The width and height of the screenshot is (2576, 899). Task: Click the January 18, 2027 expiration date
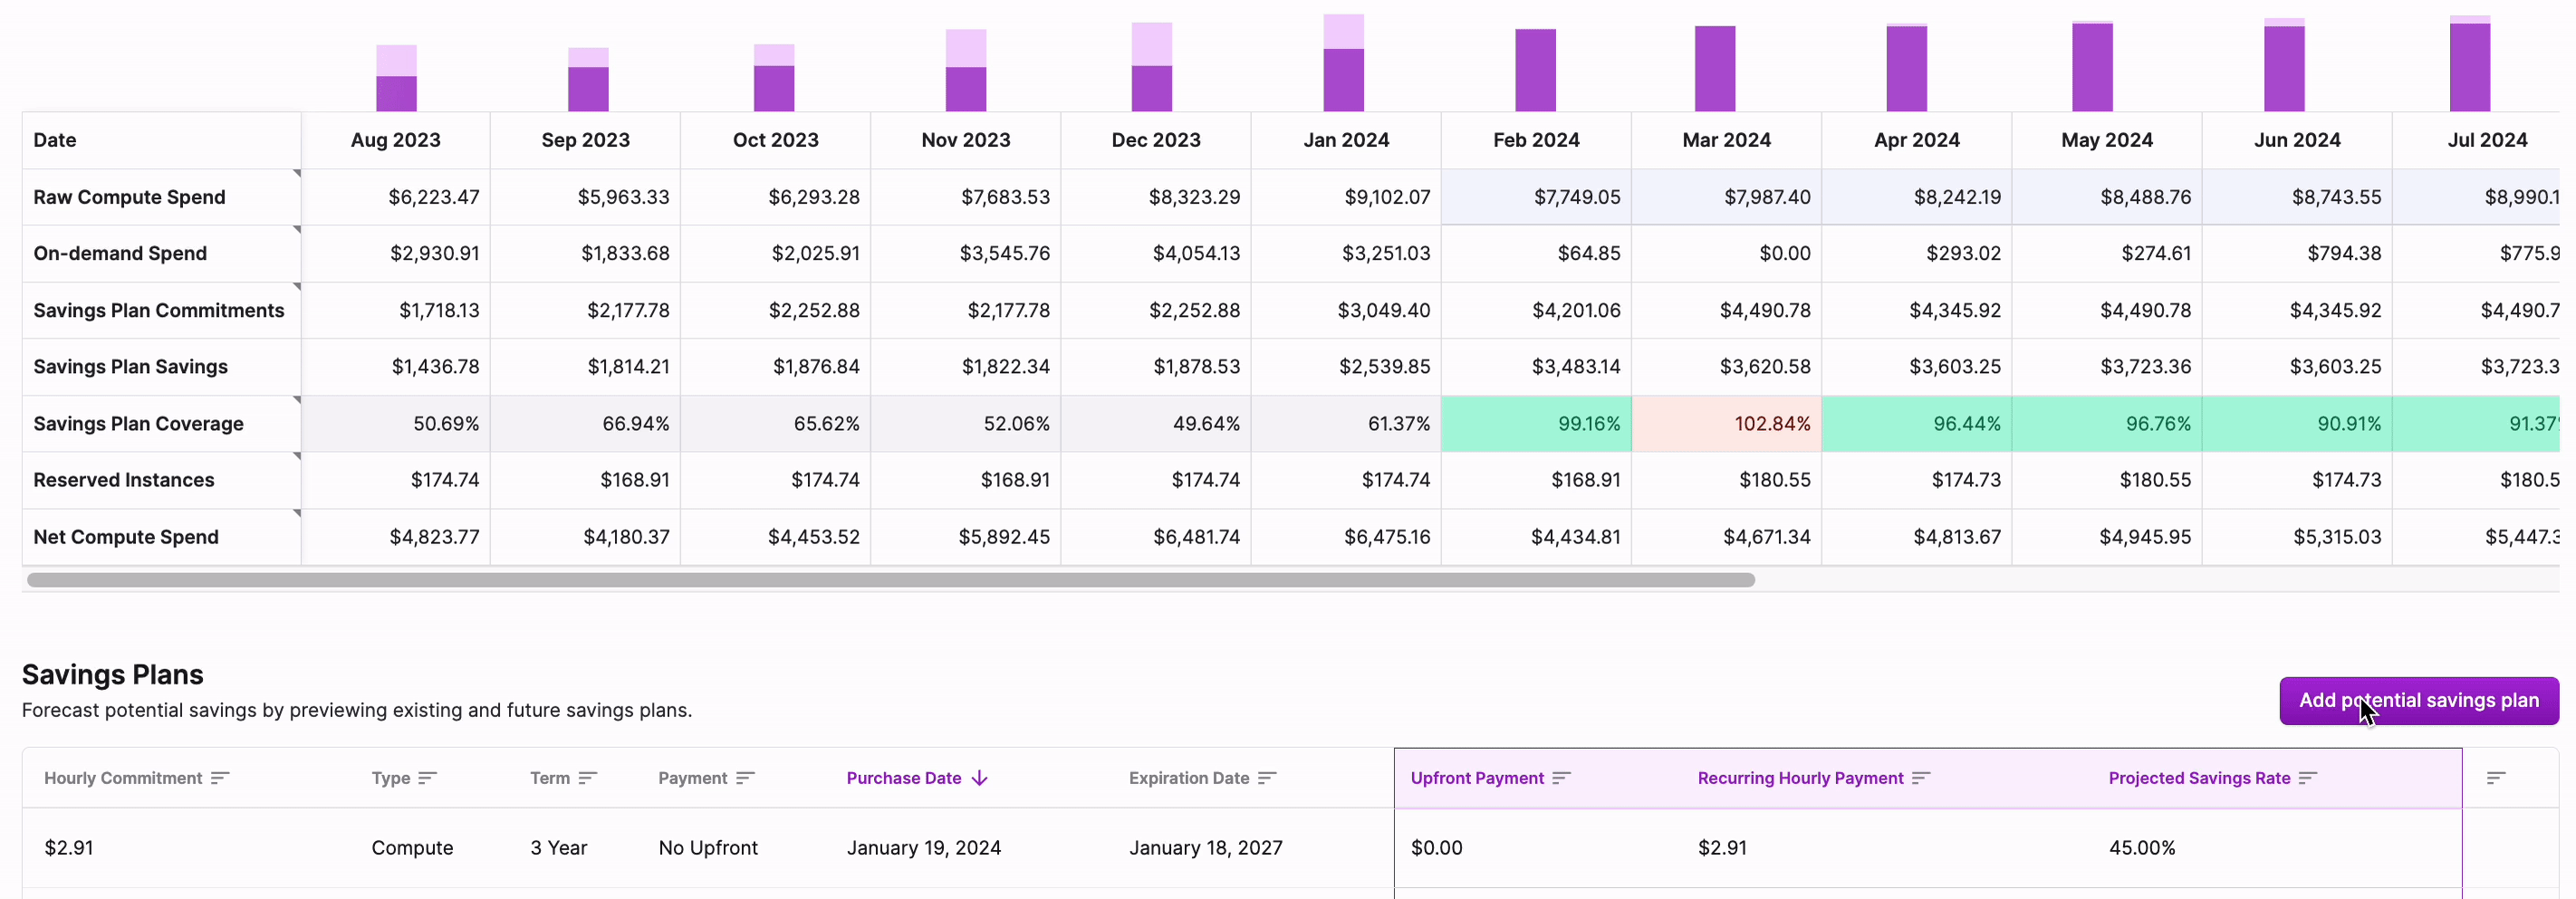click(x=1205, y=848)
